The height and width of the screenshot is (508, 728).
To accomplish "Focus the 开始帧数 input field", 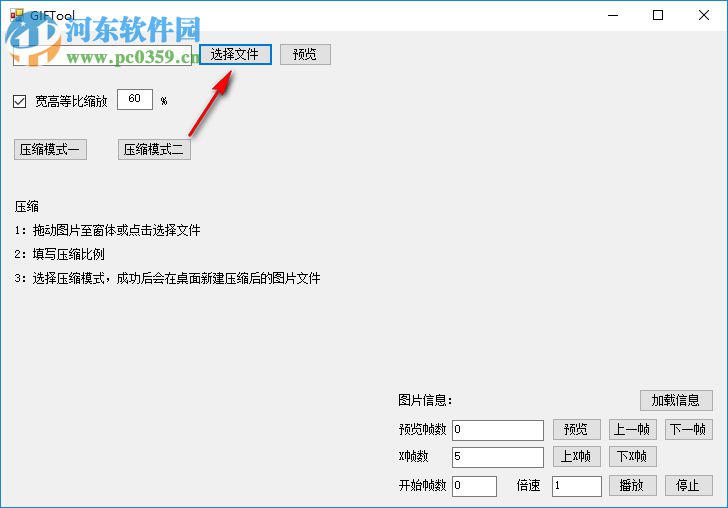I will pyautogui.click(x=474, y=486).
